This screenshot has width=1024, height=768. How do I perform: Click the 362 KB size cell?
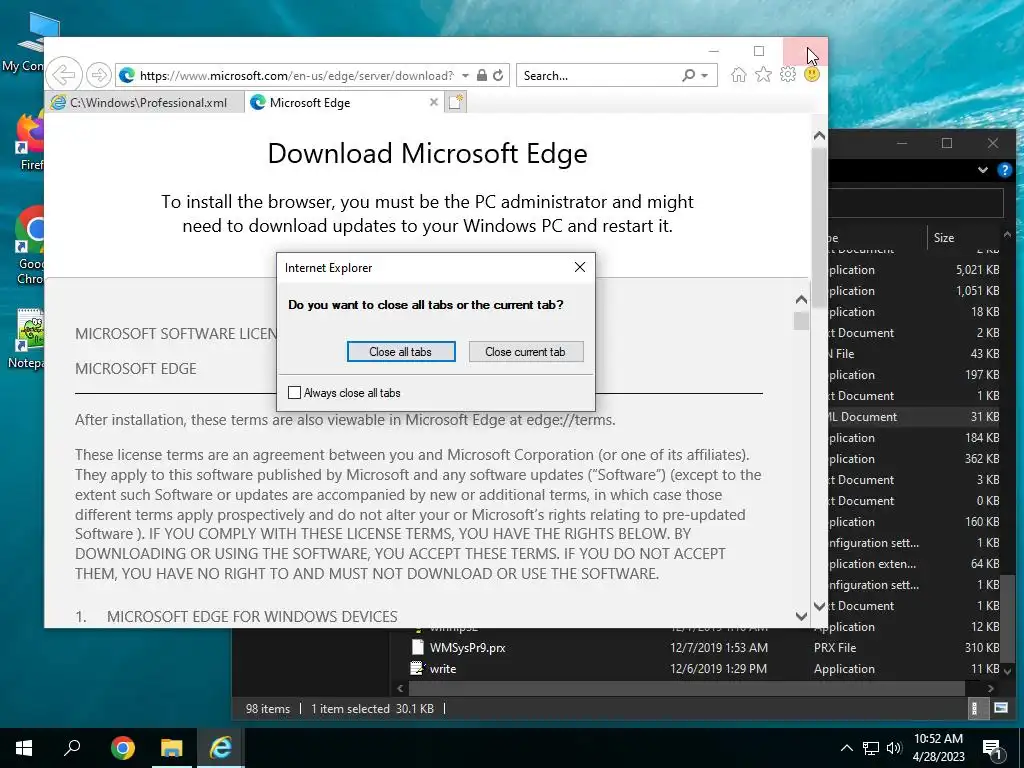point(982,458)
